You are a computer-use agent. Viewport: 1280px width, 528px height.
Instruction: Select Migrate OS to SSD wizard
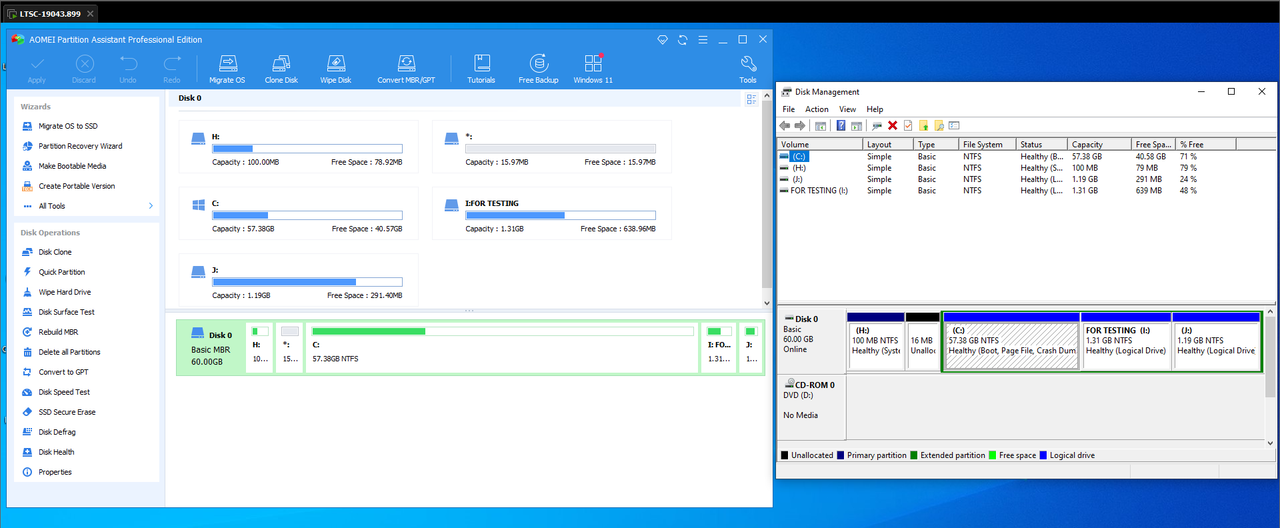(68, 126)
